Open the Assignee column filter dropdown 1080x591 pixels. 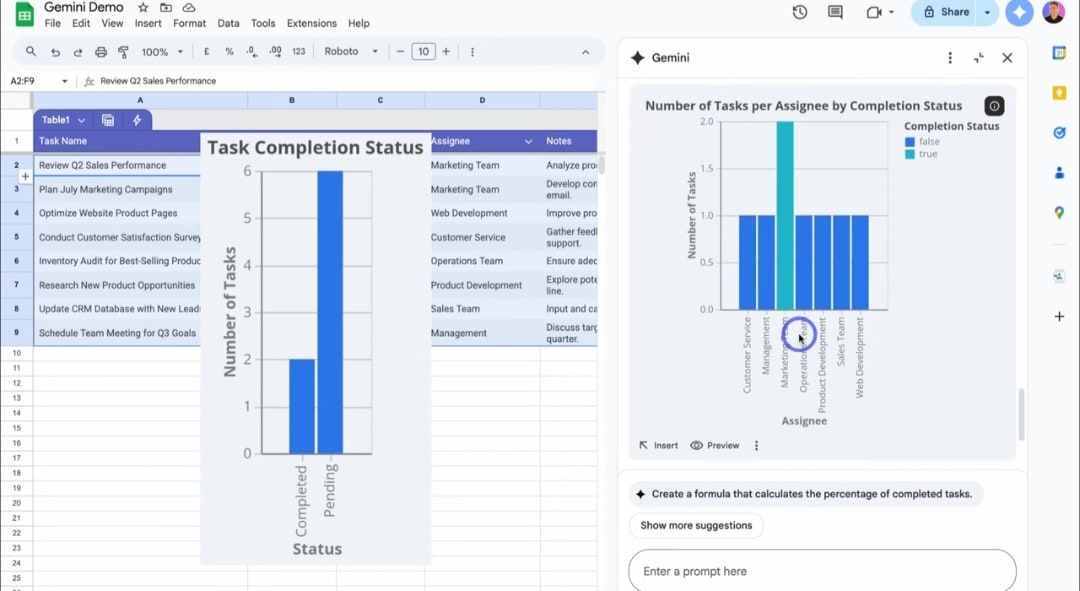(528, 141)
